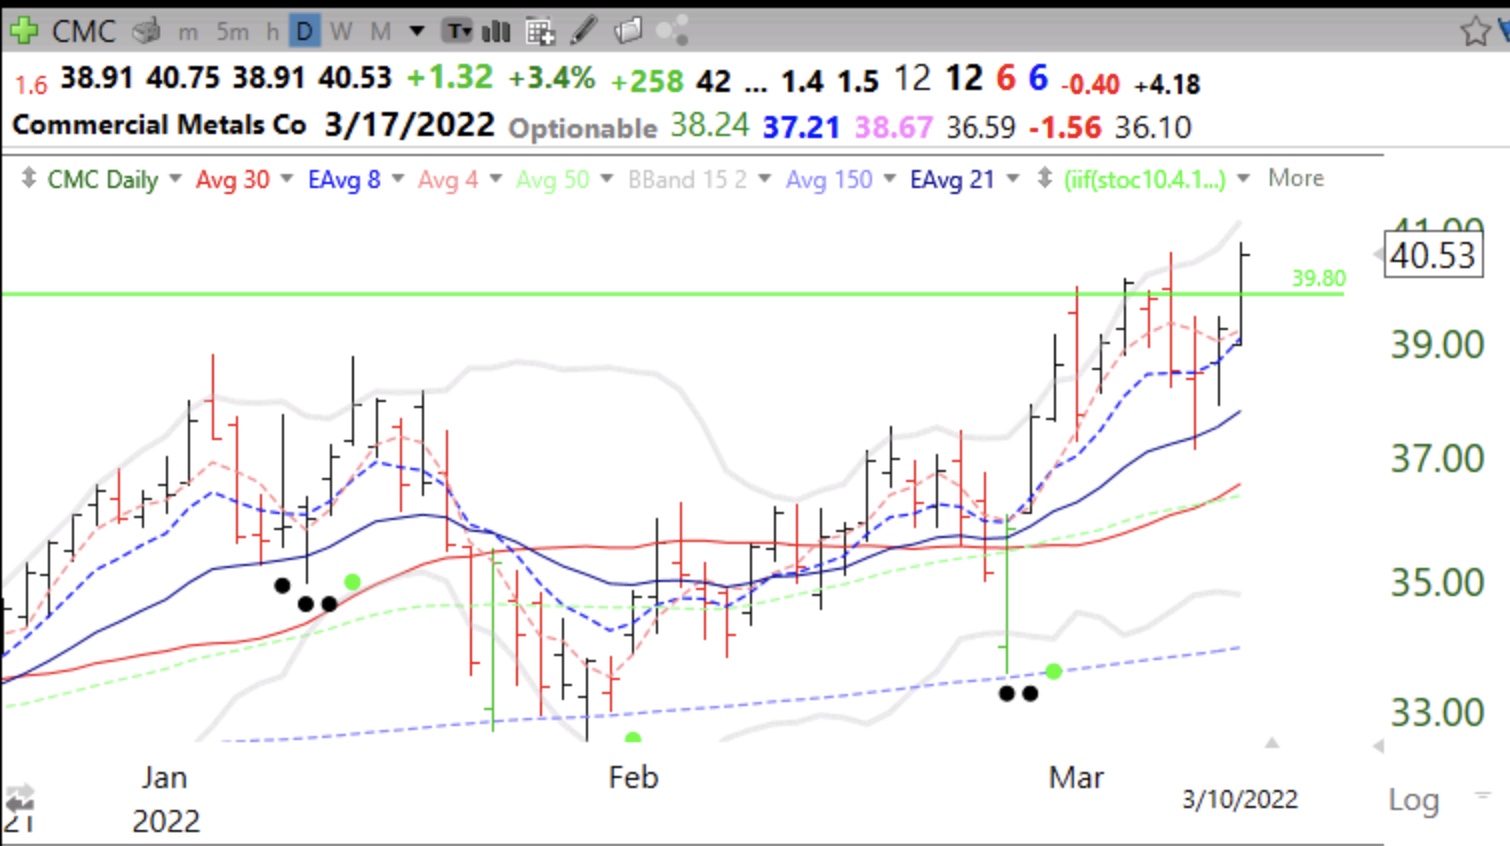Switch to hourly (h) timeframe
Viewport: 1510px width, 846px height.
click(272, 32)
